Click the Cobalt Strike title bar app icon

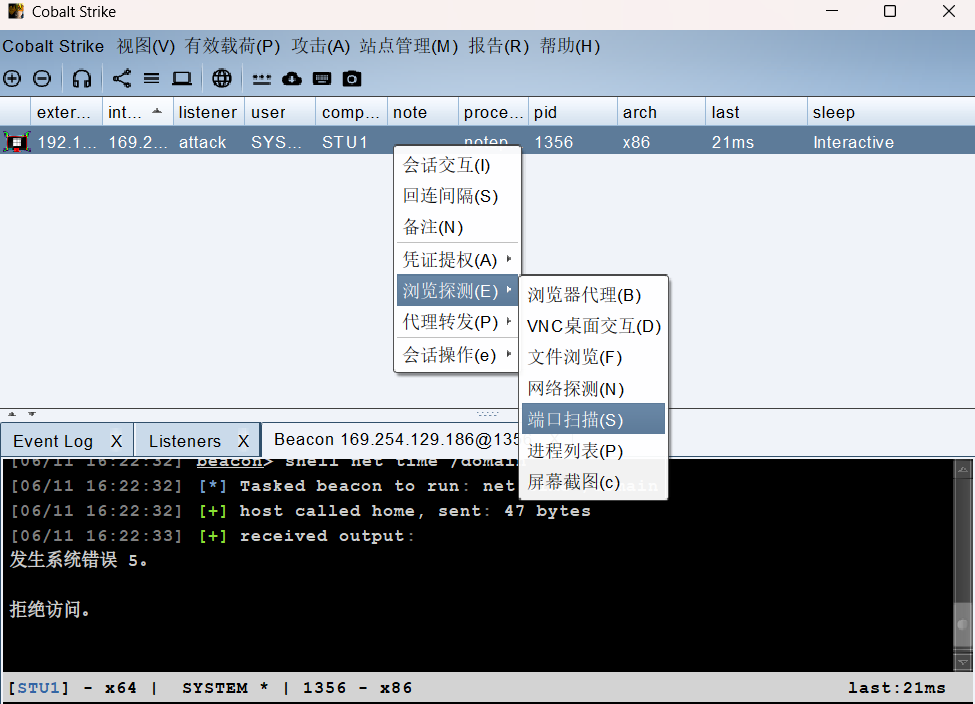click(16, 11)
